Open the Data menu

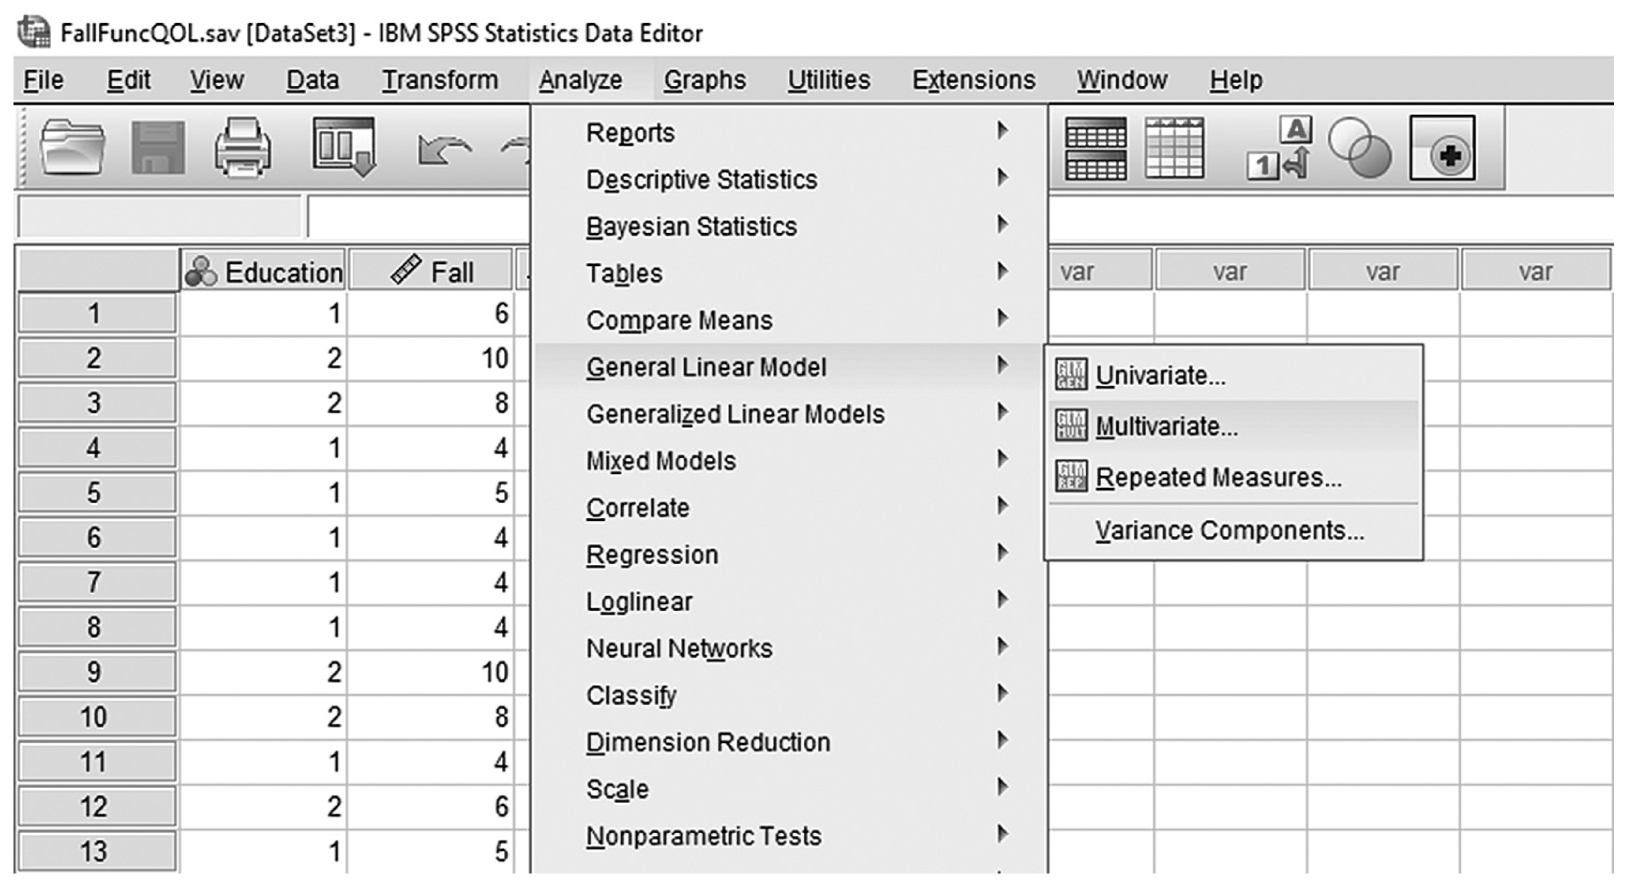[313, 80]
